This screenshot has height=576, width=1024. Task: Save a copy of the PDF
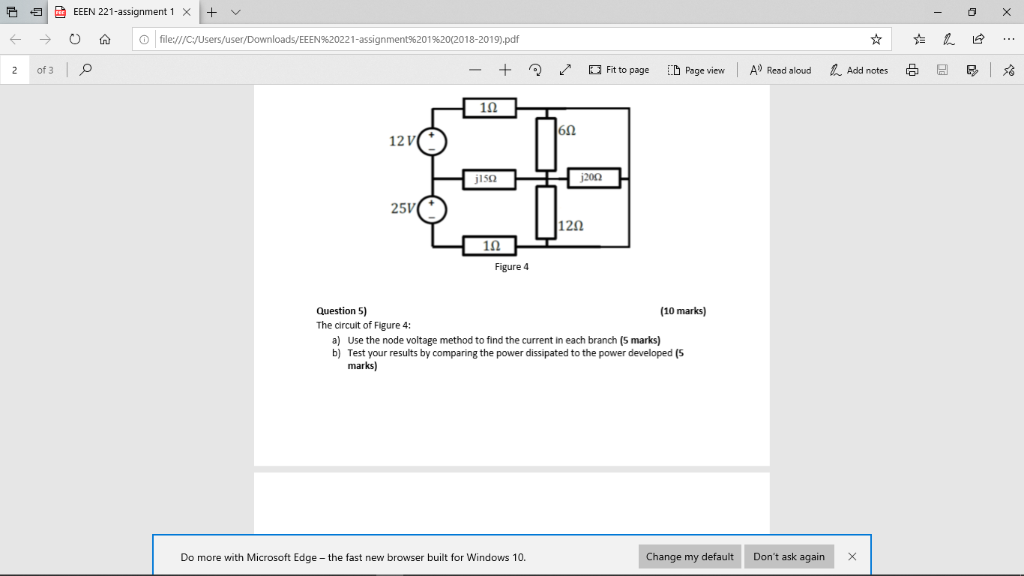click(942, 70)
